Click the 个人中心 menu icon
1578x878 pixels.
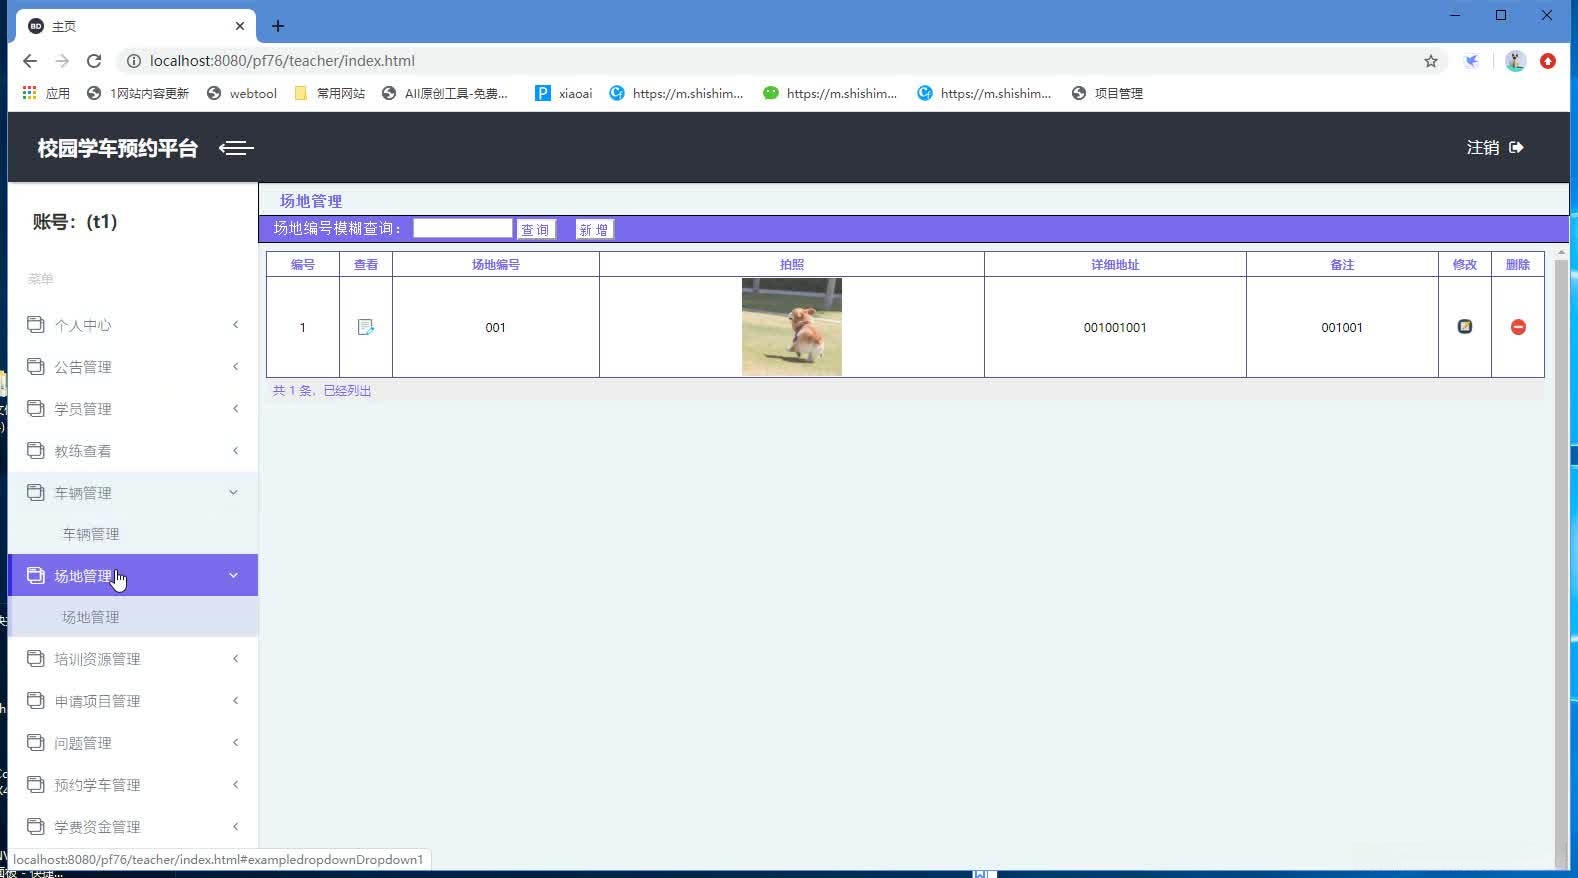point(36,324)
